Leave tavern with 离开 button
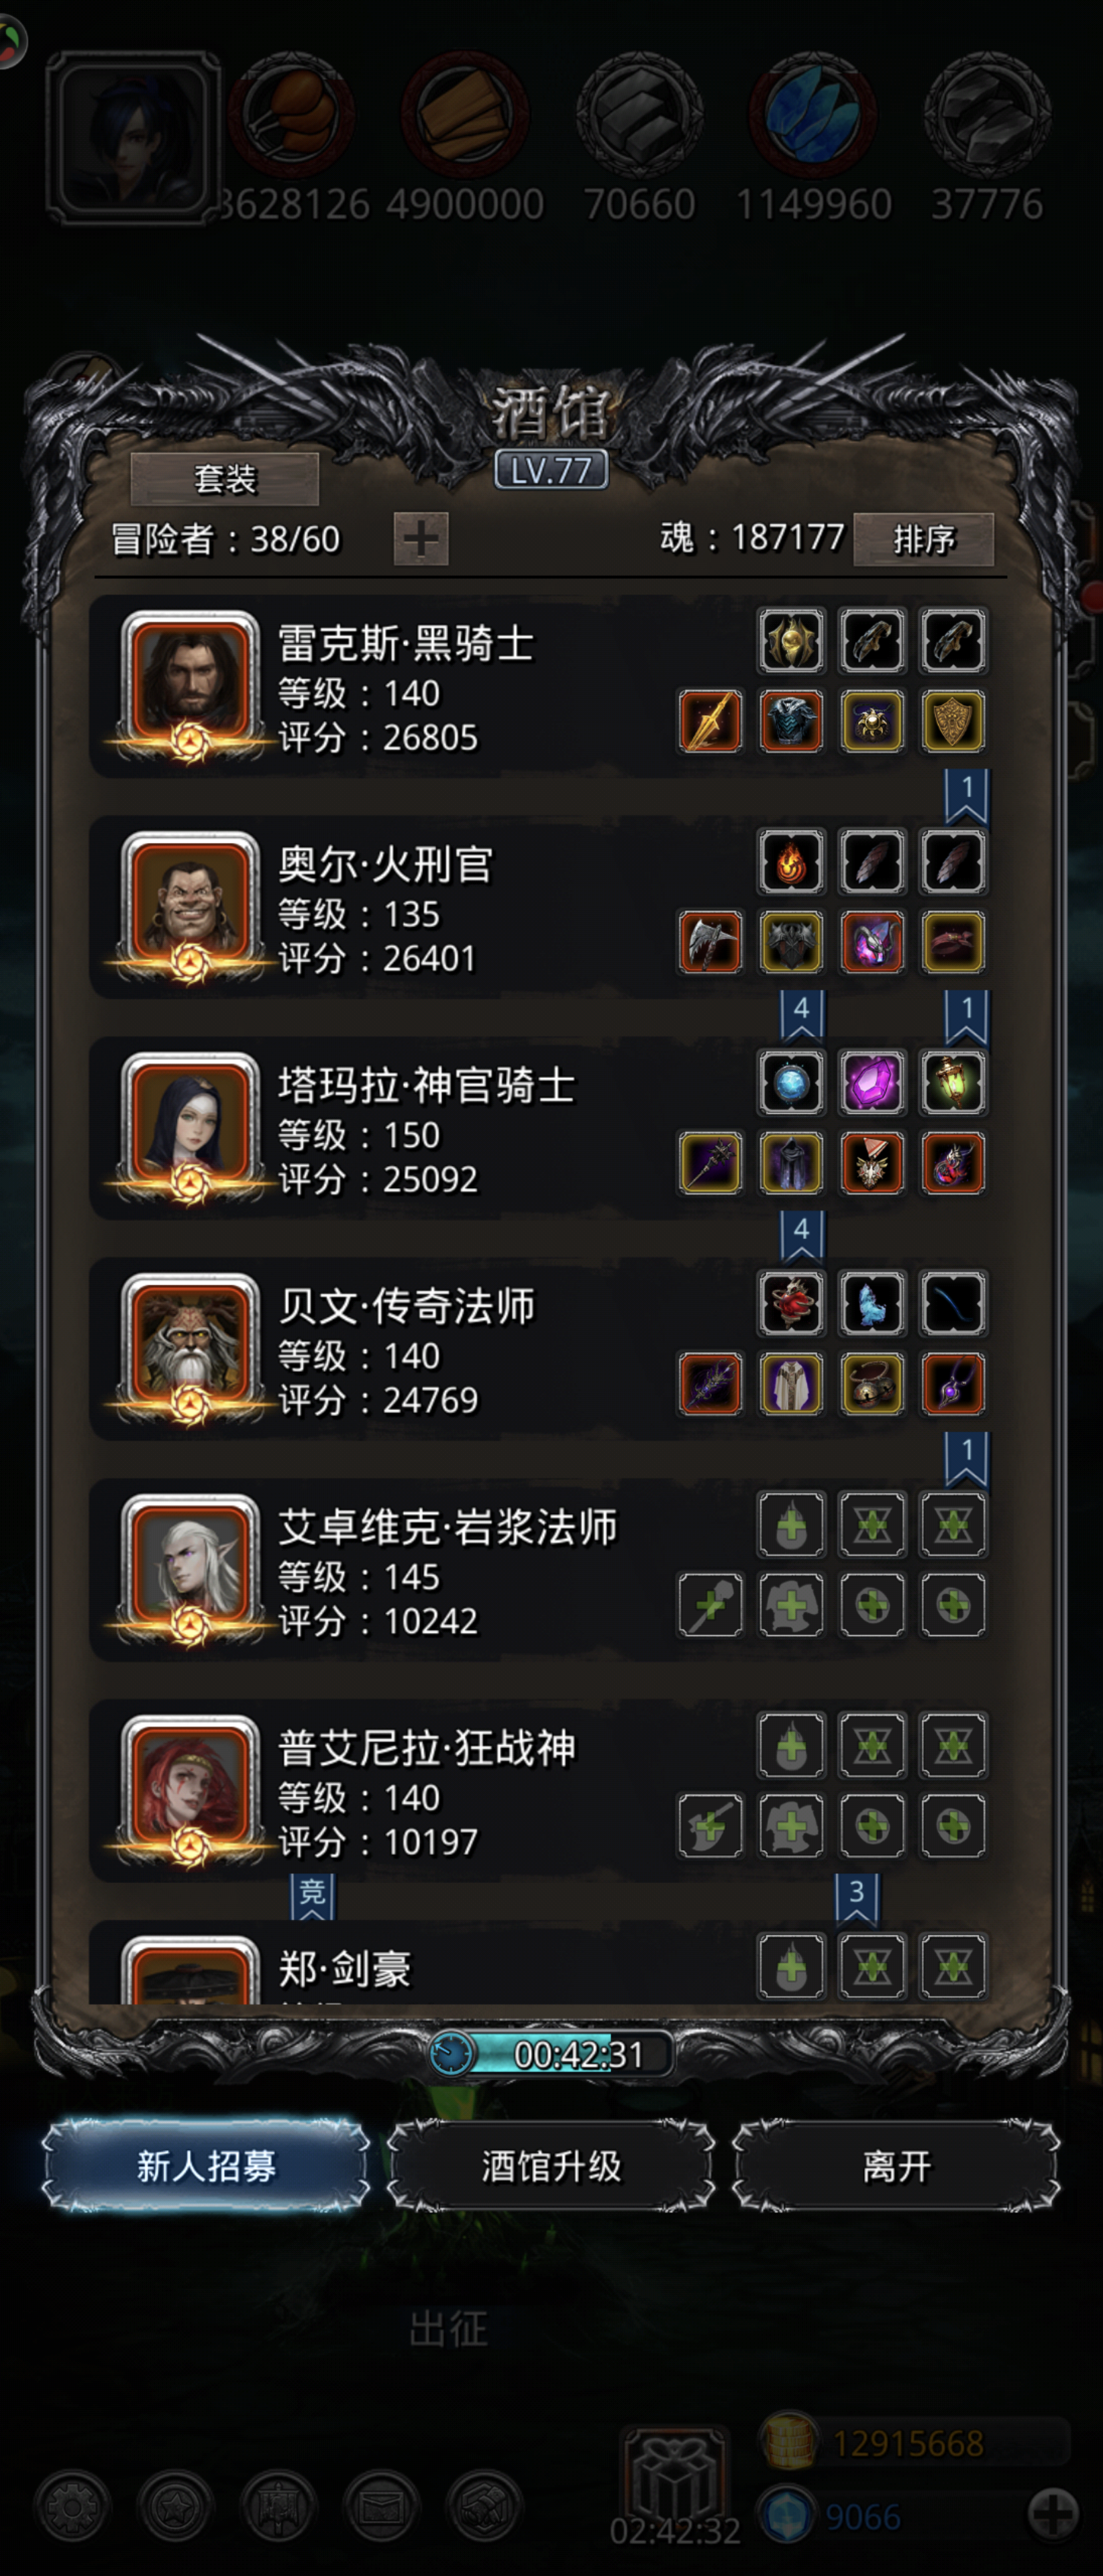 click(896, 2165)
